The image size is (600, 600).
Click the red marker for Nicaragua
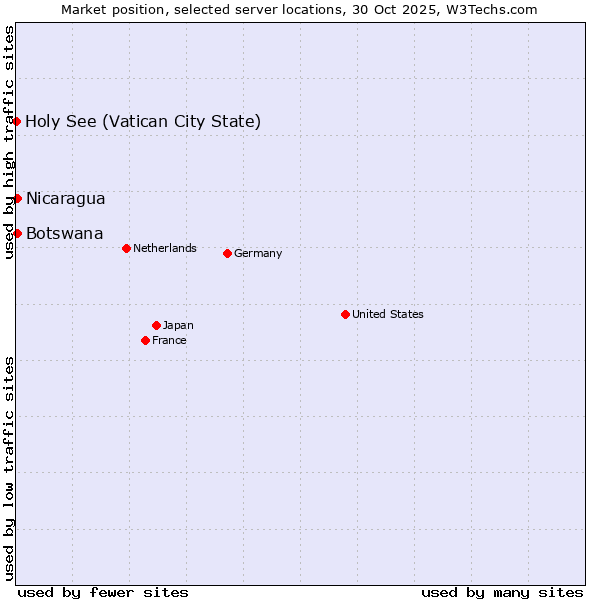point(17,198)
